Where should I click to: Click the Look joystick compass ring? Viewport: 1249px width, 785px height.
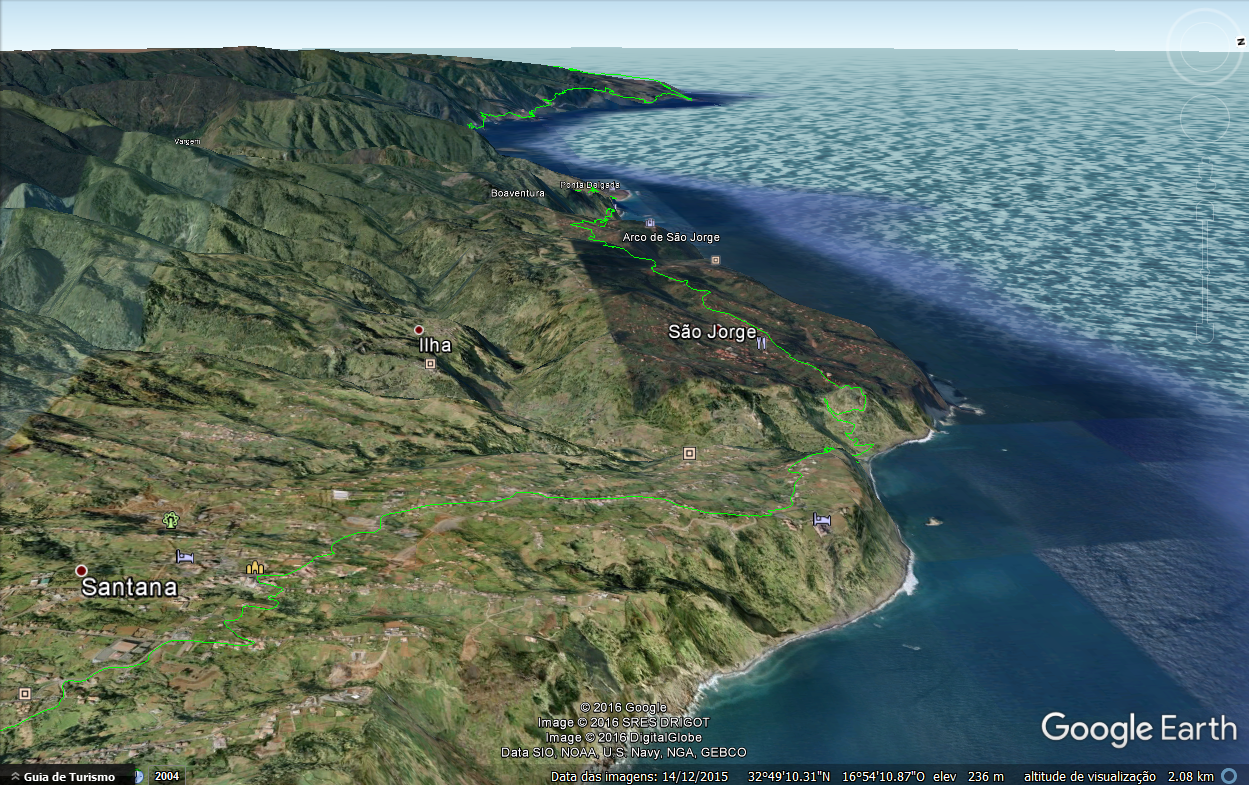[x=1204, y=46]
